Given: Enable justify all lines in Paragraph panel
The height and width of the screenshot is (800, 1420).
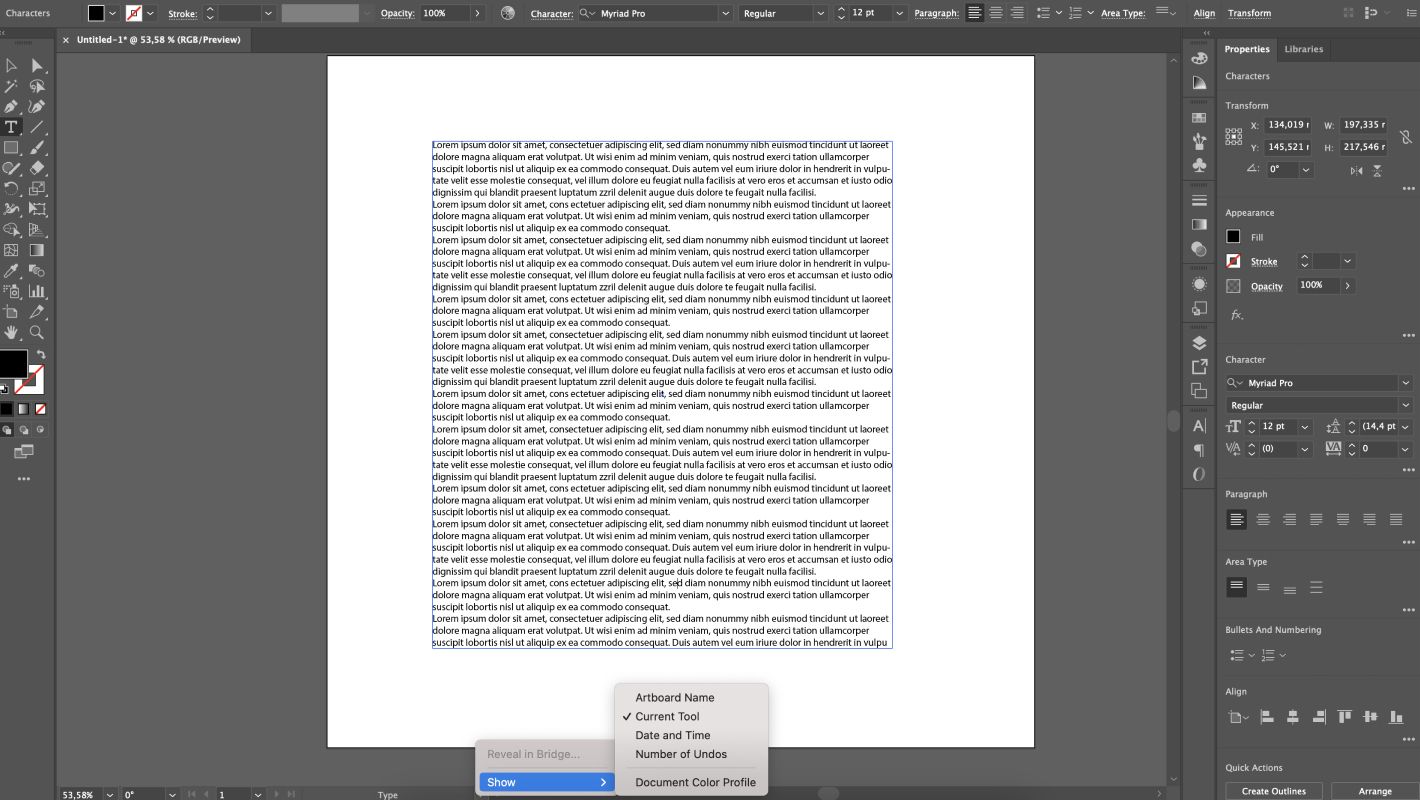Looking at the screenshot, I should point(1396,519).
